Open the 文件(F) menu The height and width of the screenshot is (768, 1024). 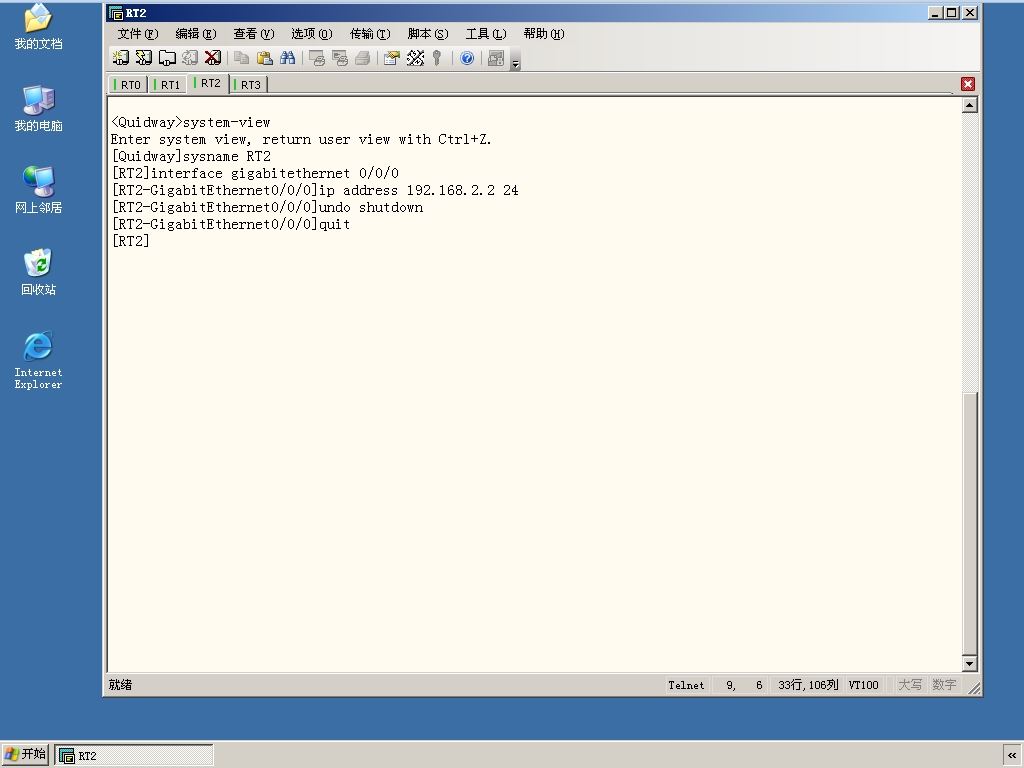point(138,34)
